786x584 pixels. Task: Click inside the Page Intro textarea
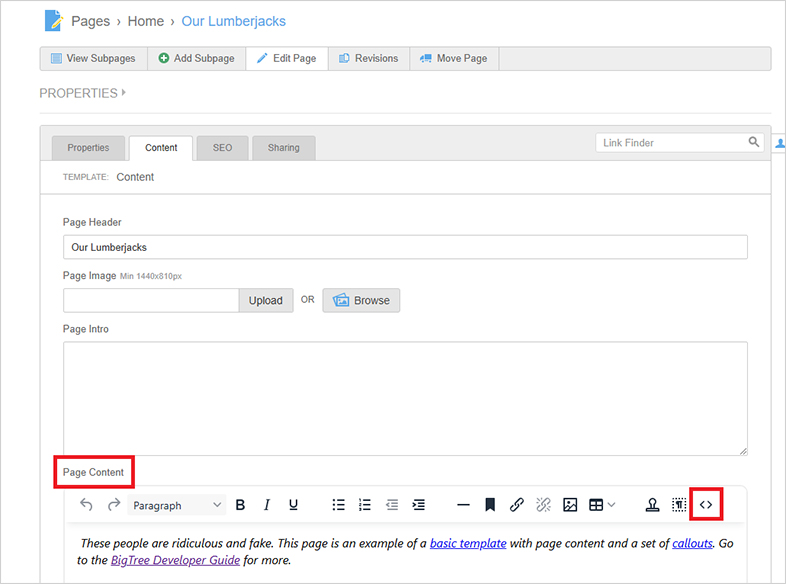(405, 399)
